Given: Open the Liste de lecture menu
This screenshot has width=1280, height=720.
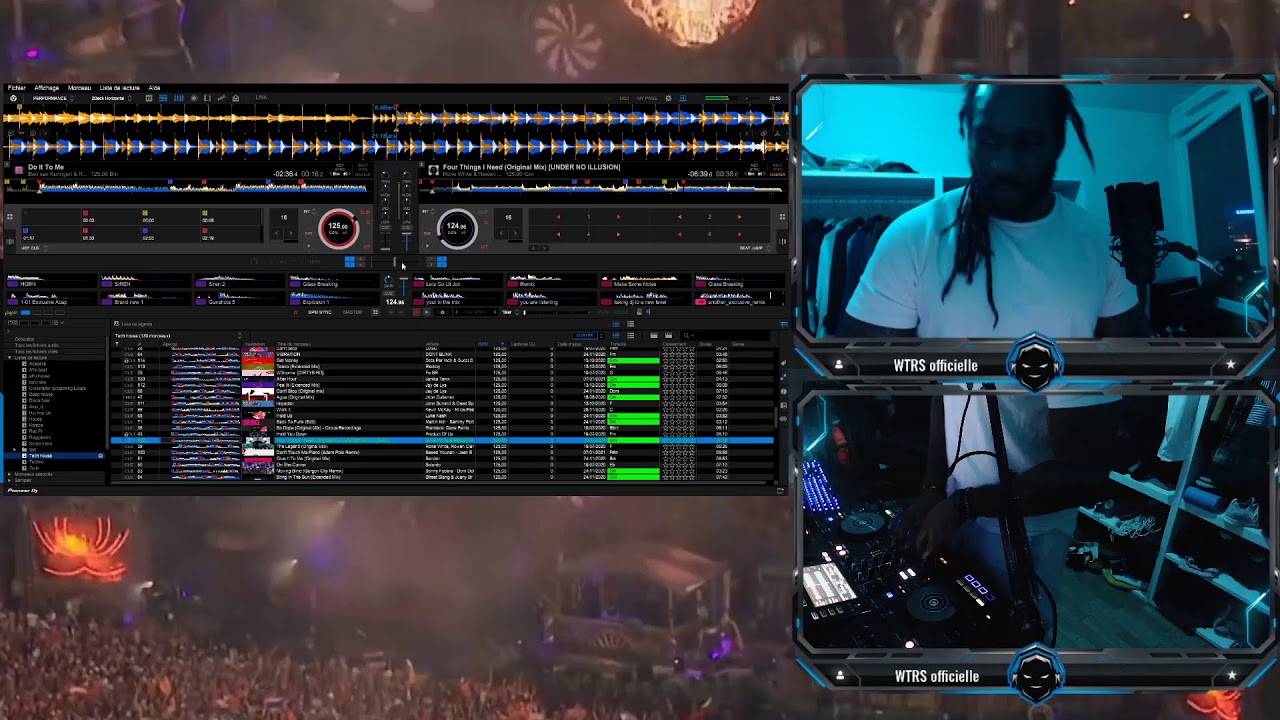Looking at the screenshot, I should [x=120, y=88].
